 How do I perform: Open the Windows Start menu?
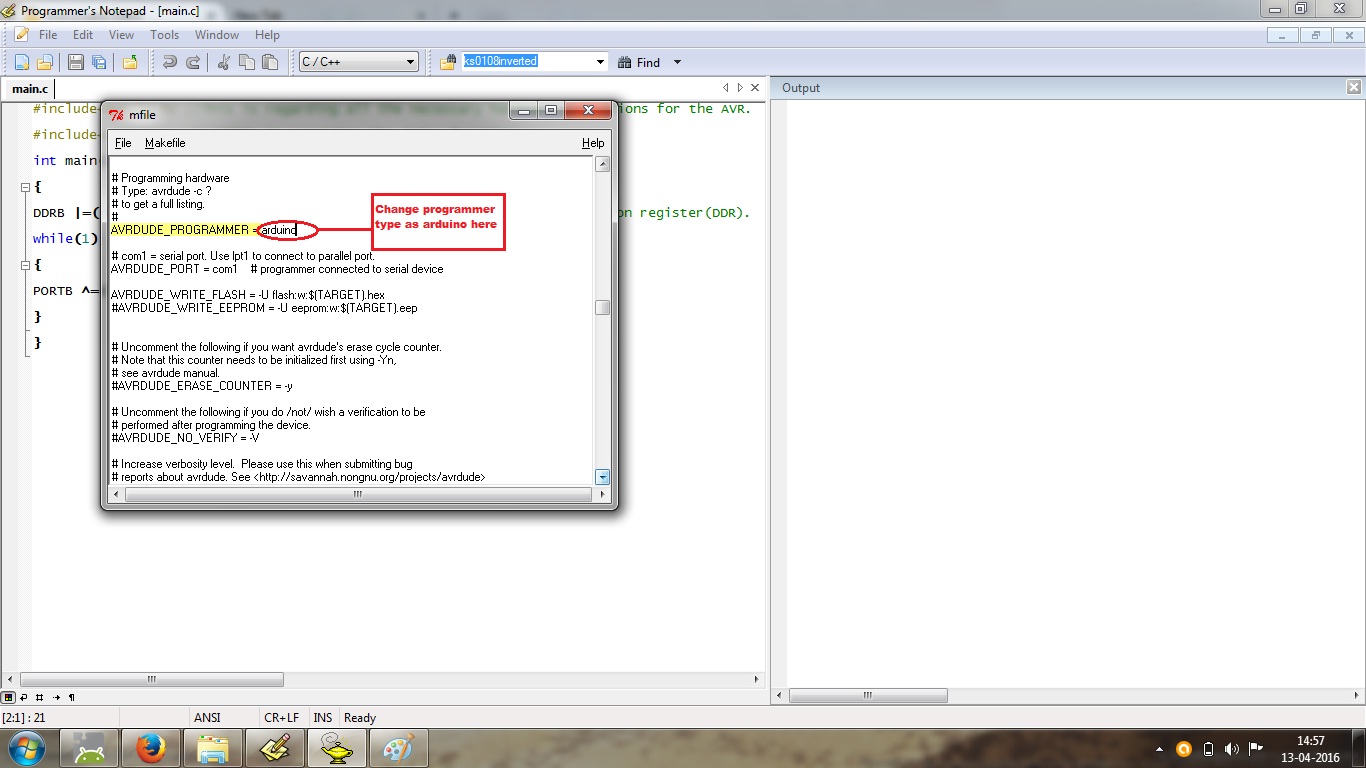27,748
